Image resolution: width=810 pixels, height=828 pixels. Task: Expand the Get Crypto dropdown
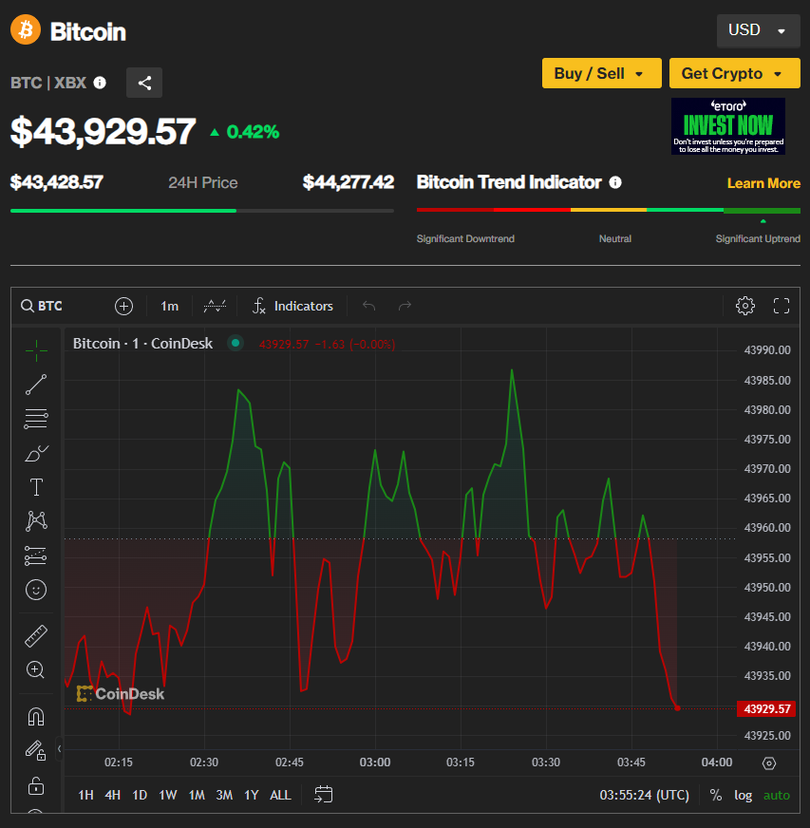(x=734, y=73)
